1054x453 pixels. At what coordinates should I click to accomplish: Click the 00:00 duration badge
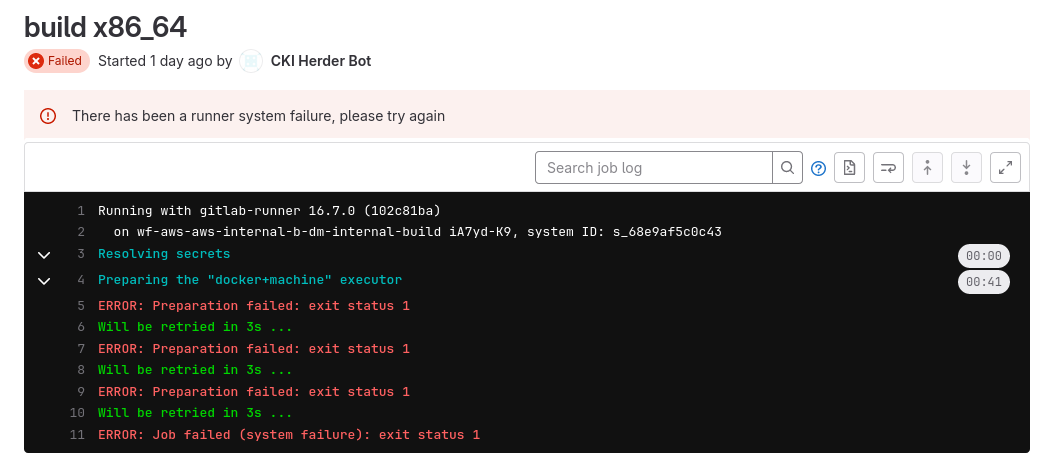(983, 256)
